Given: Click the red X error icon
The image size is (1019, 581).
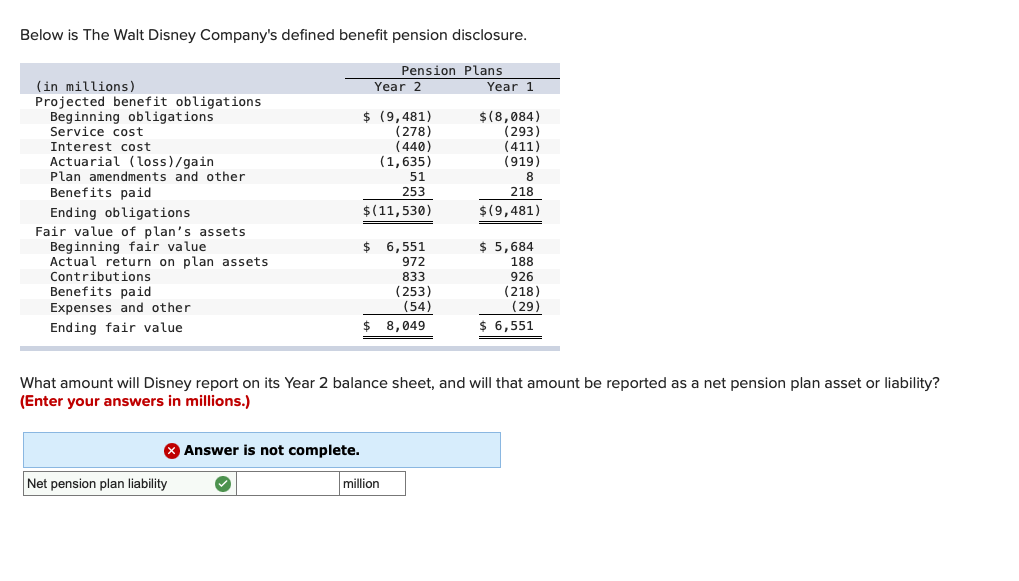Looking at the screenshot, I should pyautogui.click(x=170, y=450).
